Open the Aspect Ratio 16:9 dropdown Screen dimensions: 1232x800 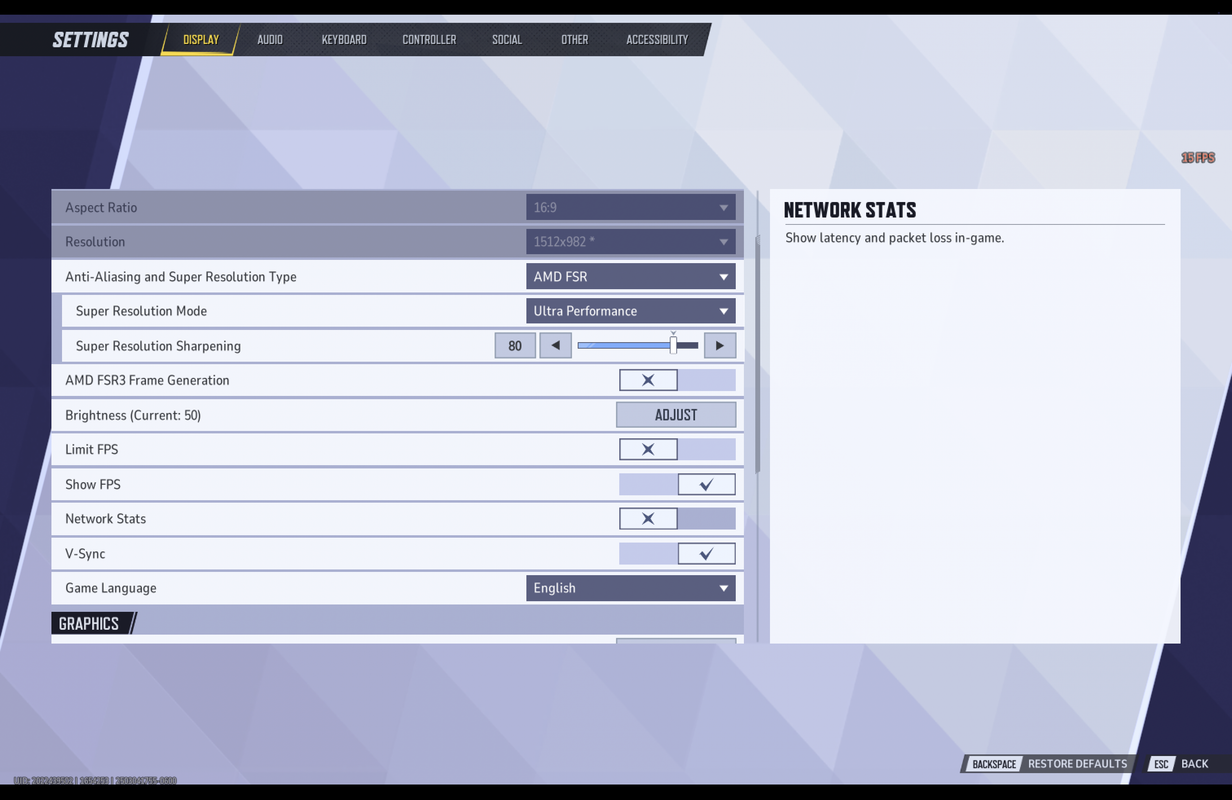[631, 207]
